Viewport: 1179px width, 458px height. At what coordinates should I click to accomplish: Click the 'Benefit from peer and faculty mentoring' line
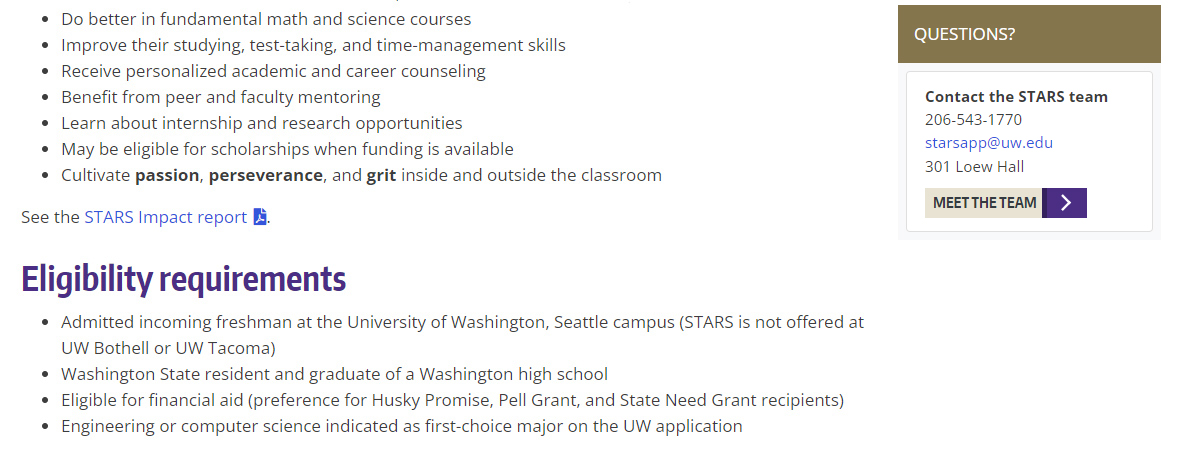(x=220, y=98)
